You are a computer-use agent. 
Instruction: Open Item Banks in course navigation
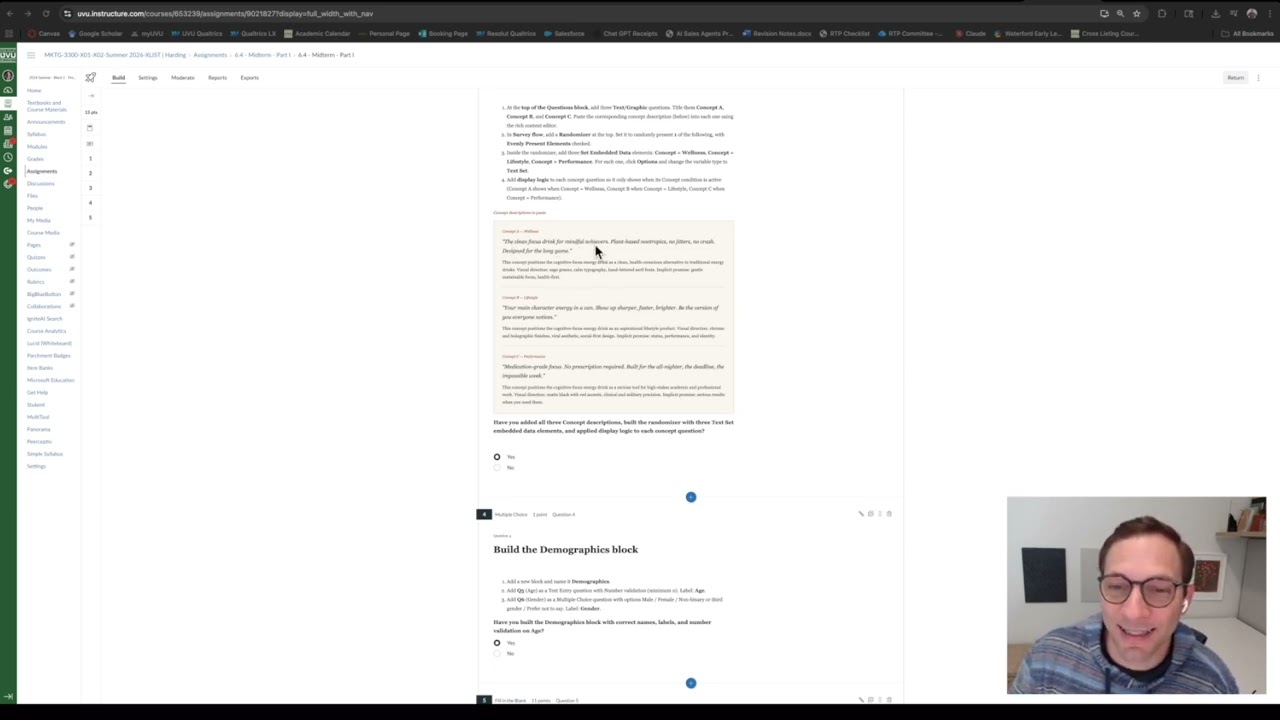(x=40, y=368)
